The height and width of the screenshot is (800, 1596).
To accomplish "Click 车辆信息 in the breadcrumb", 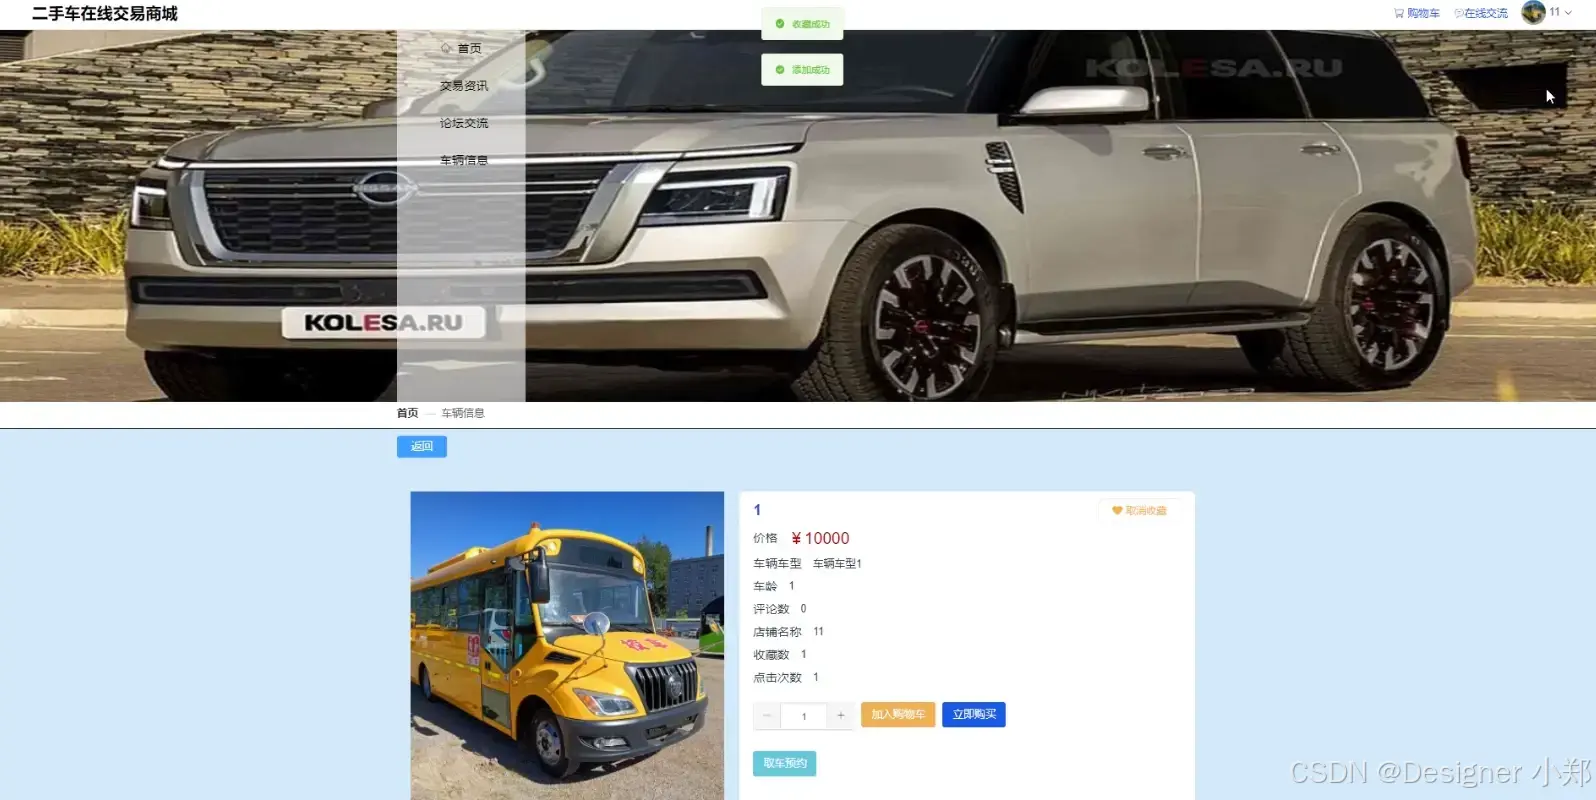I will (x=463, y=413).
